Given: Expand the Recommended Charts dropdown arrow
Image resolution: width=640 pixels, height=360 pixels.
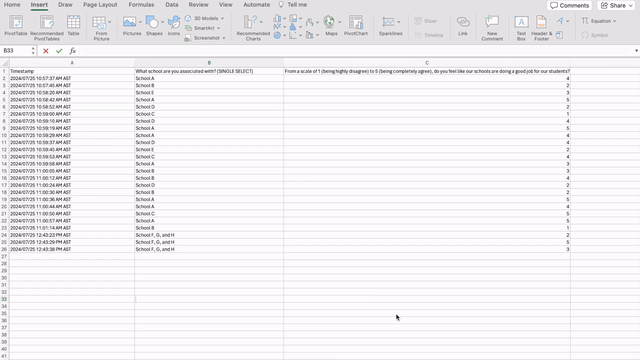Looking at the screenshot, I should [x=261, y=22].
